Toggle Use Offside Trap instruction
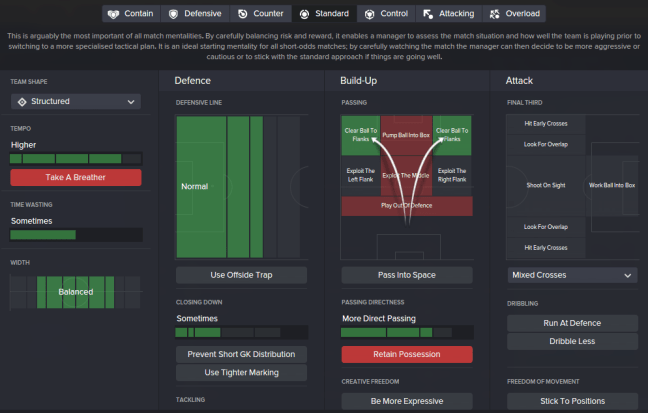Image resolution: width=648 pixels, height=413 pixels. coord(241,275)
